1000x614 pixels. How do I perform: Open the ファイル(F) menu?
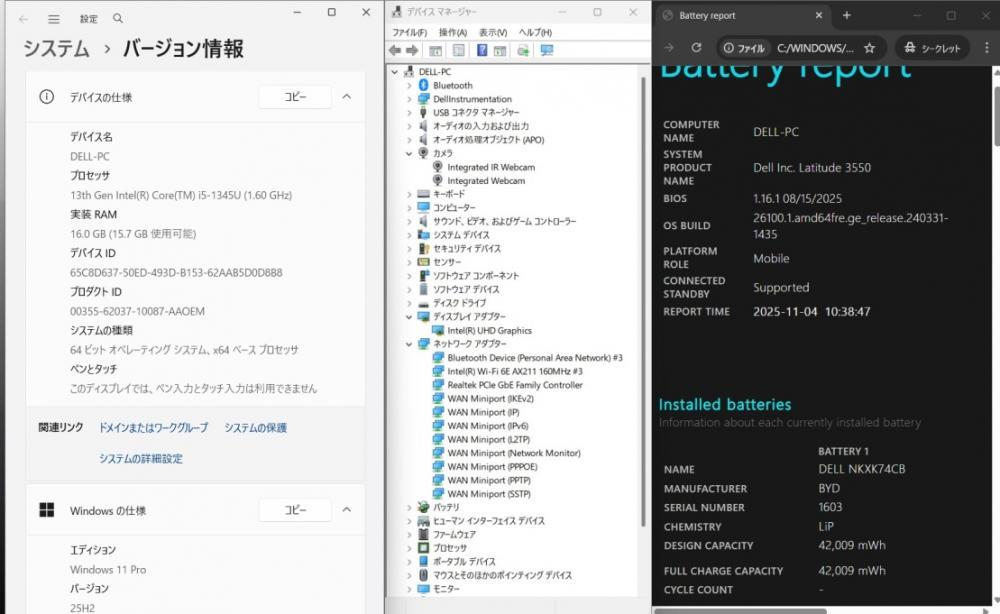click(x=409, y=33)
